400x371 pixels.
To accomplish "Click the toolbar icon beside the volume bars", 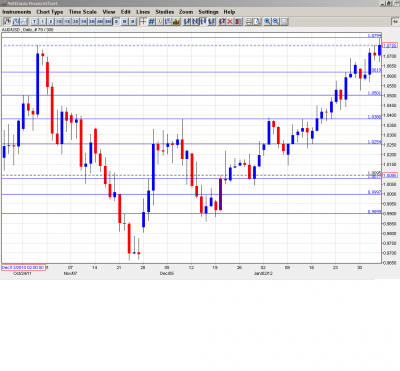I will [x=168, y=22].
